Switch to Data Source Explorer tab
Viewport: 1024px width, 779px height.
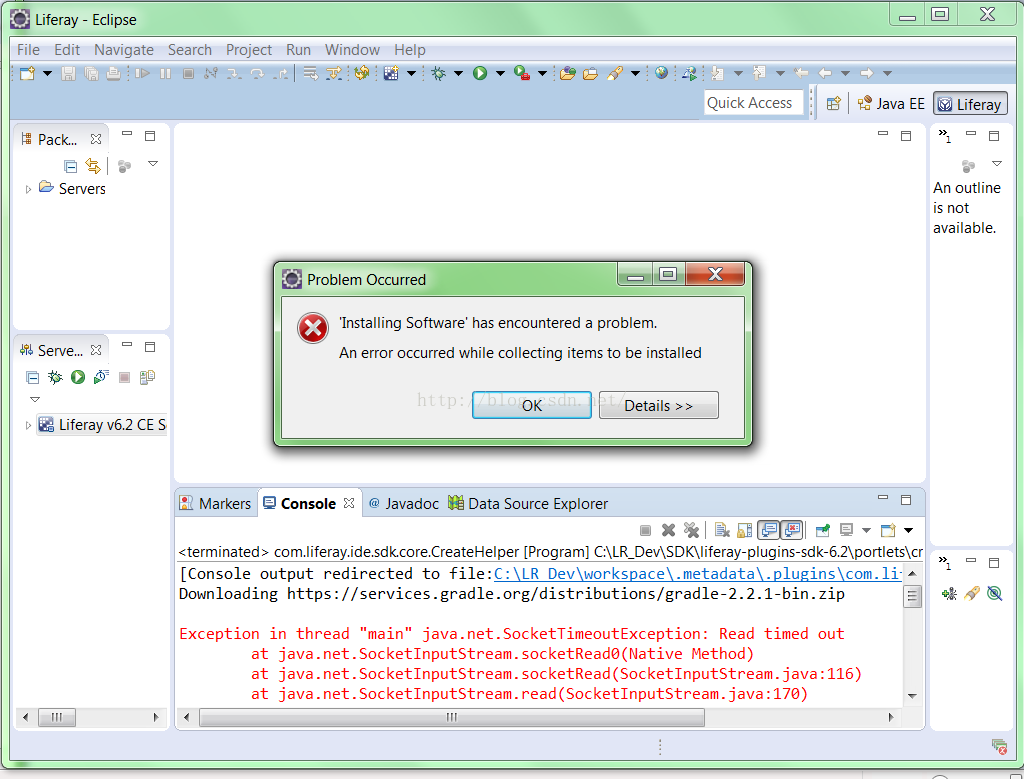click(x=528, y=503)
